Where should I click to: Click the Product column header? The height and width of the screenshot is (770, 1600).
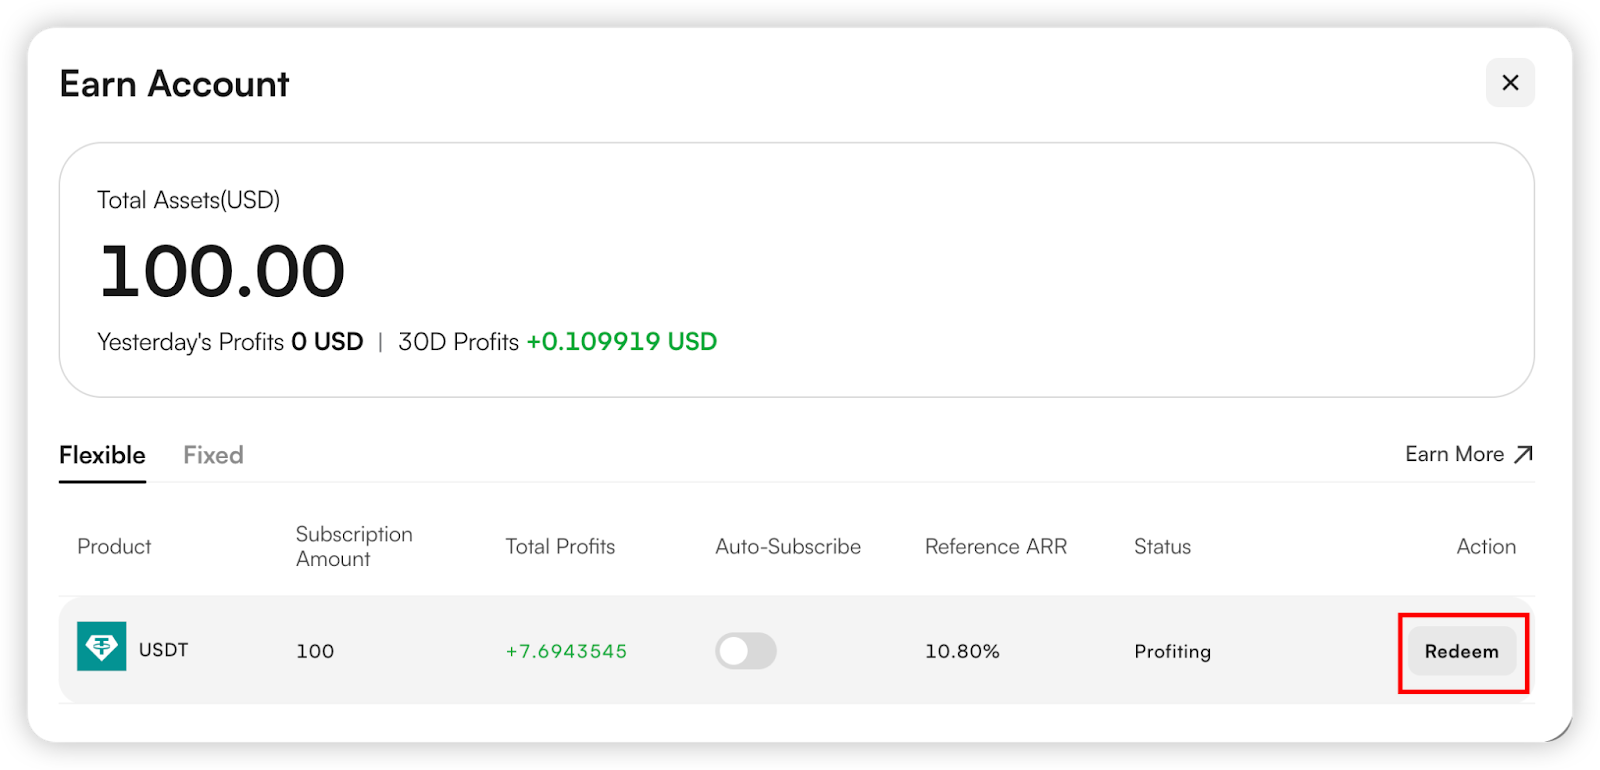click(x=114, y=547)
